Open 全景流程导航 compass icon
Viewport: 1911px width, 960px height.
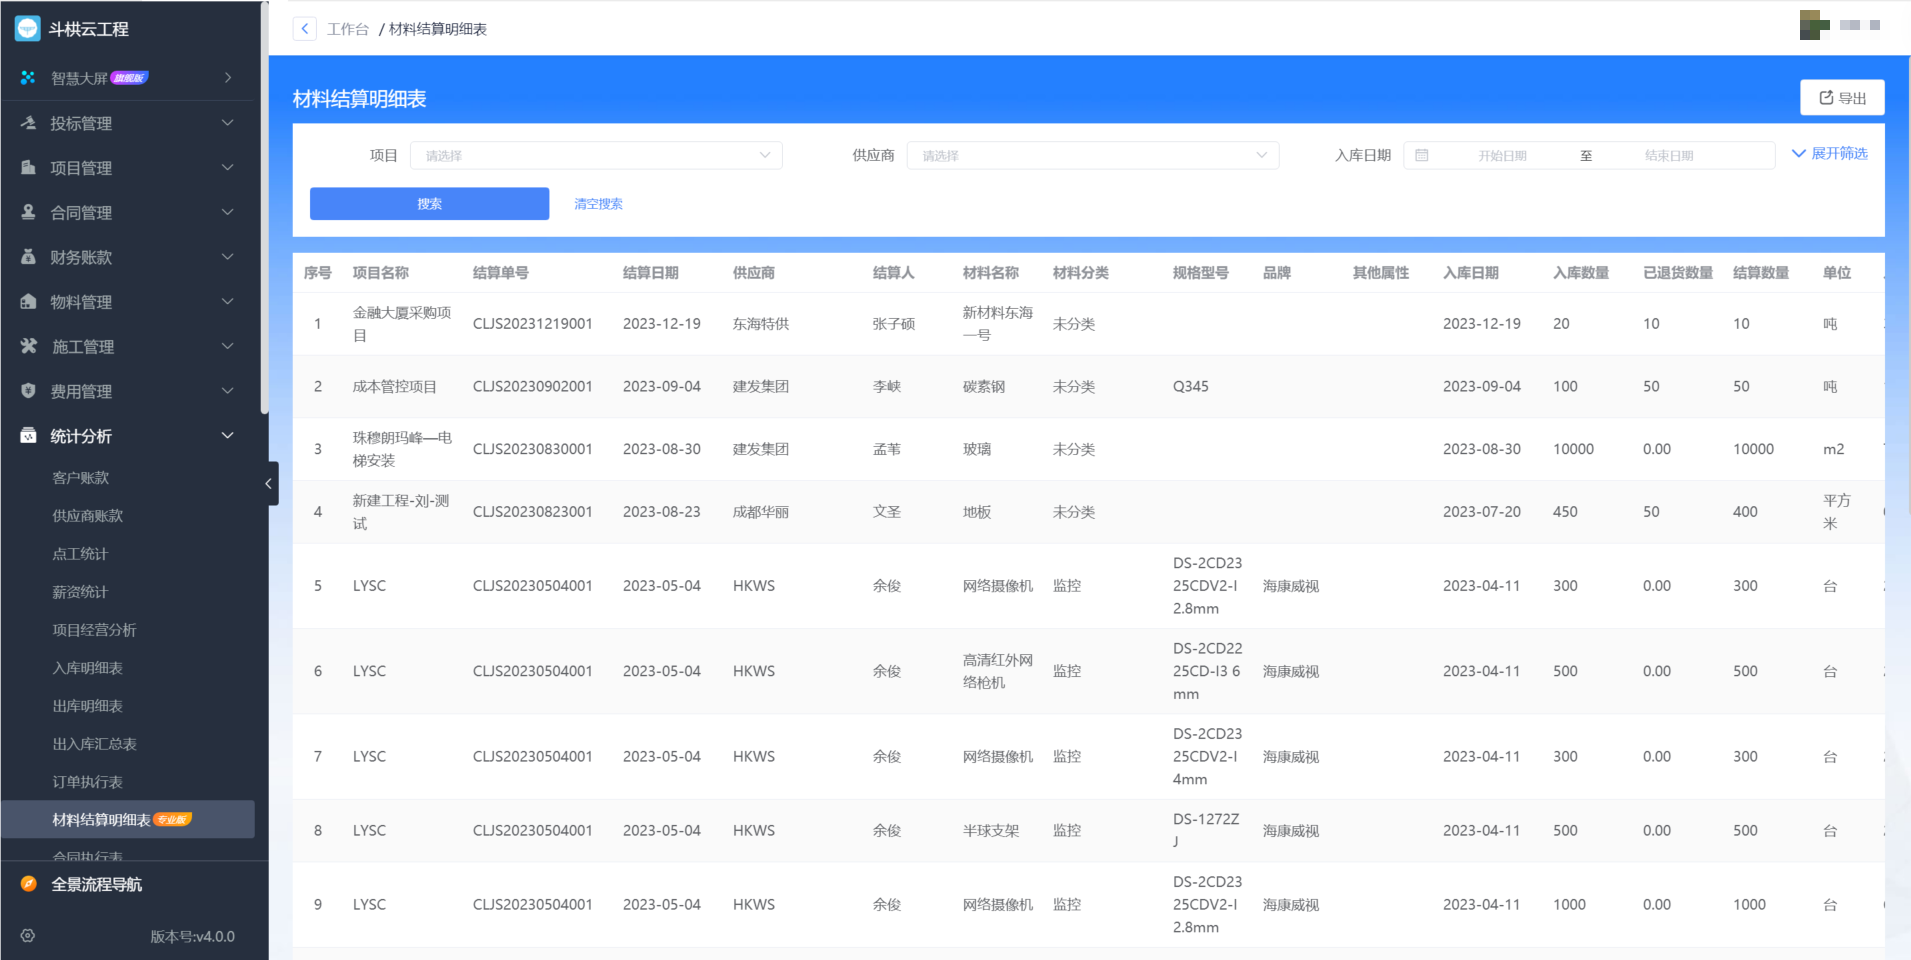point(29,884)
